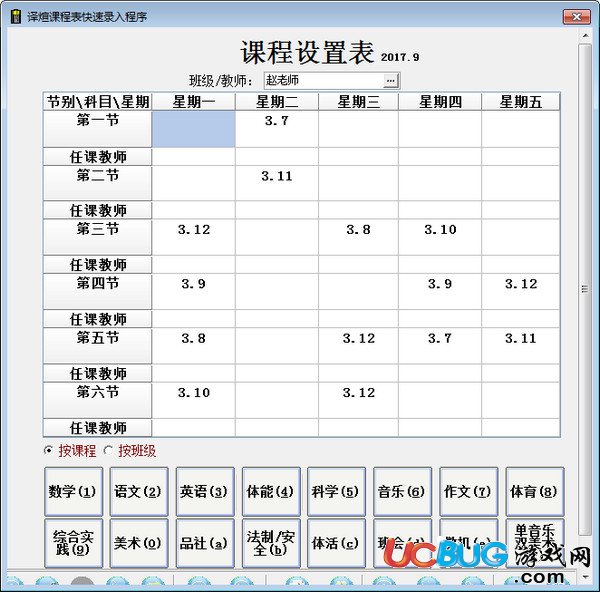Click the 星期三 column header
The image size is (600, 592).
click(359, 102)
